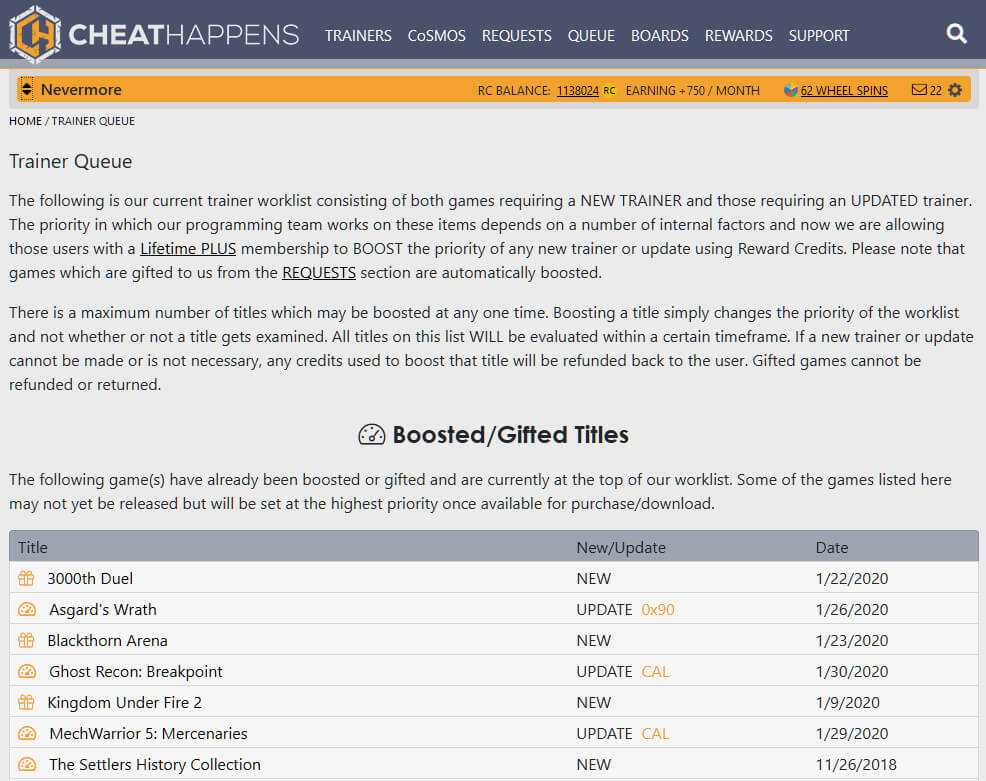Image resolution: width=986 pixels, height=781 pixels.
Task: Click CAL tag in Ghost Recon row
Action: [655, 672]
